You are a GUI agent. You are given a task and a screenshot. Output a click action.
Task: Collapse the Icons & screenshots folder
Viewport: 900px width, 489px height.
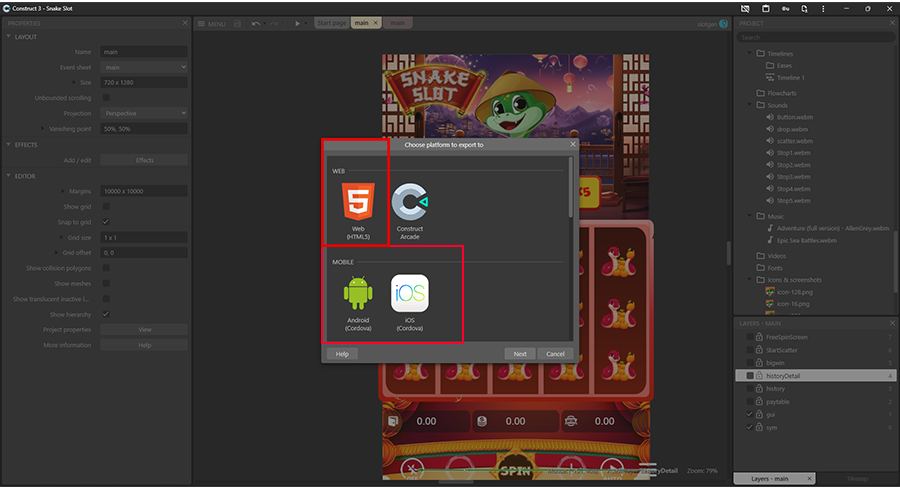[750, 280]
